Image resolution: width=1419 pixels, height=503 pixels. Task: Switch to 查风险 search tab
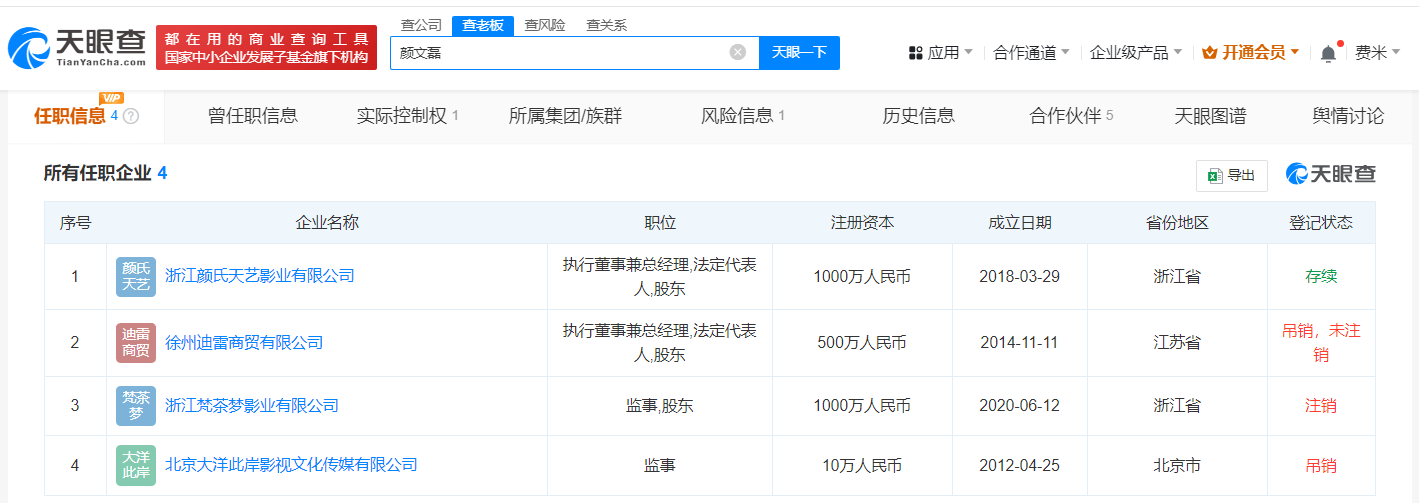pos(545,25)
